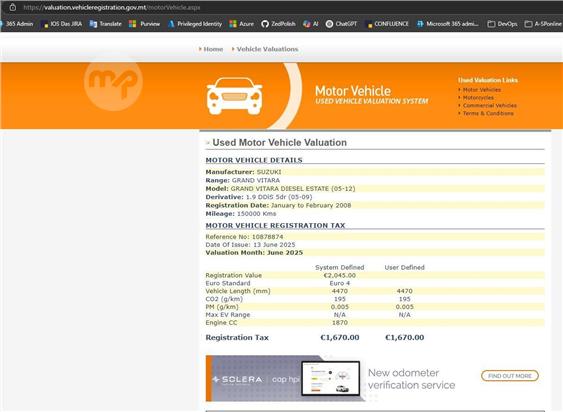Image resolution: width=563 pixels, height=412 pixels.
Task: Click the valuation.vehicleregistration.gov.mt address bar
Action: tap(112, 8)
